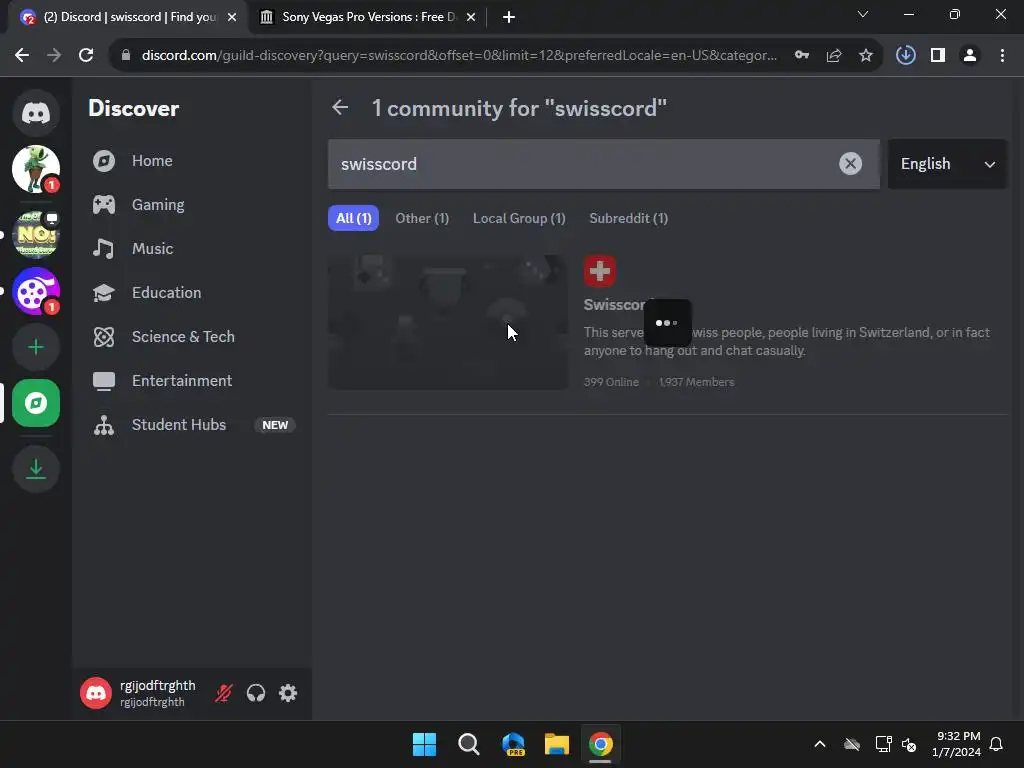The height and width of the screenshot is (768, 1024).
Task: Expand the English language dropdown
Action: click(x=947, y=164)
